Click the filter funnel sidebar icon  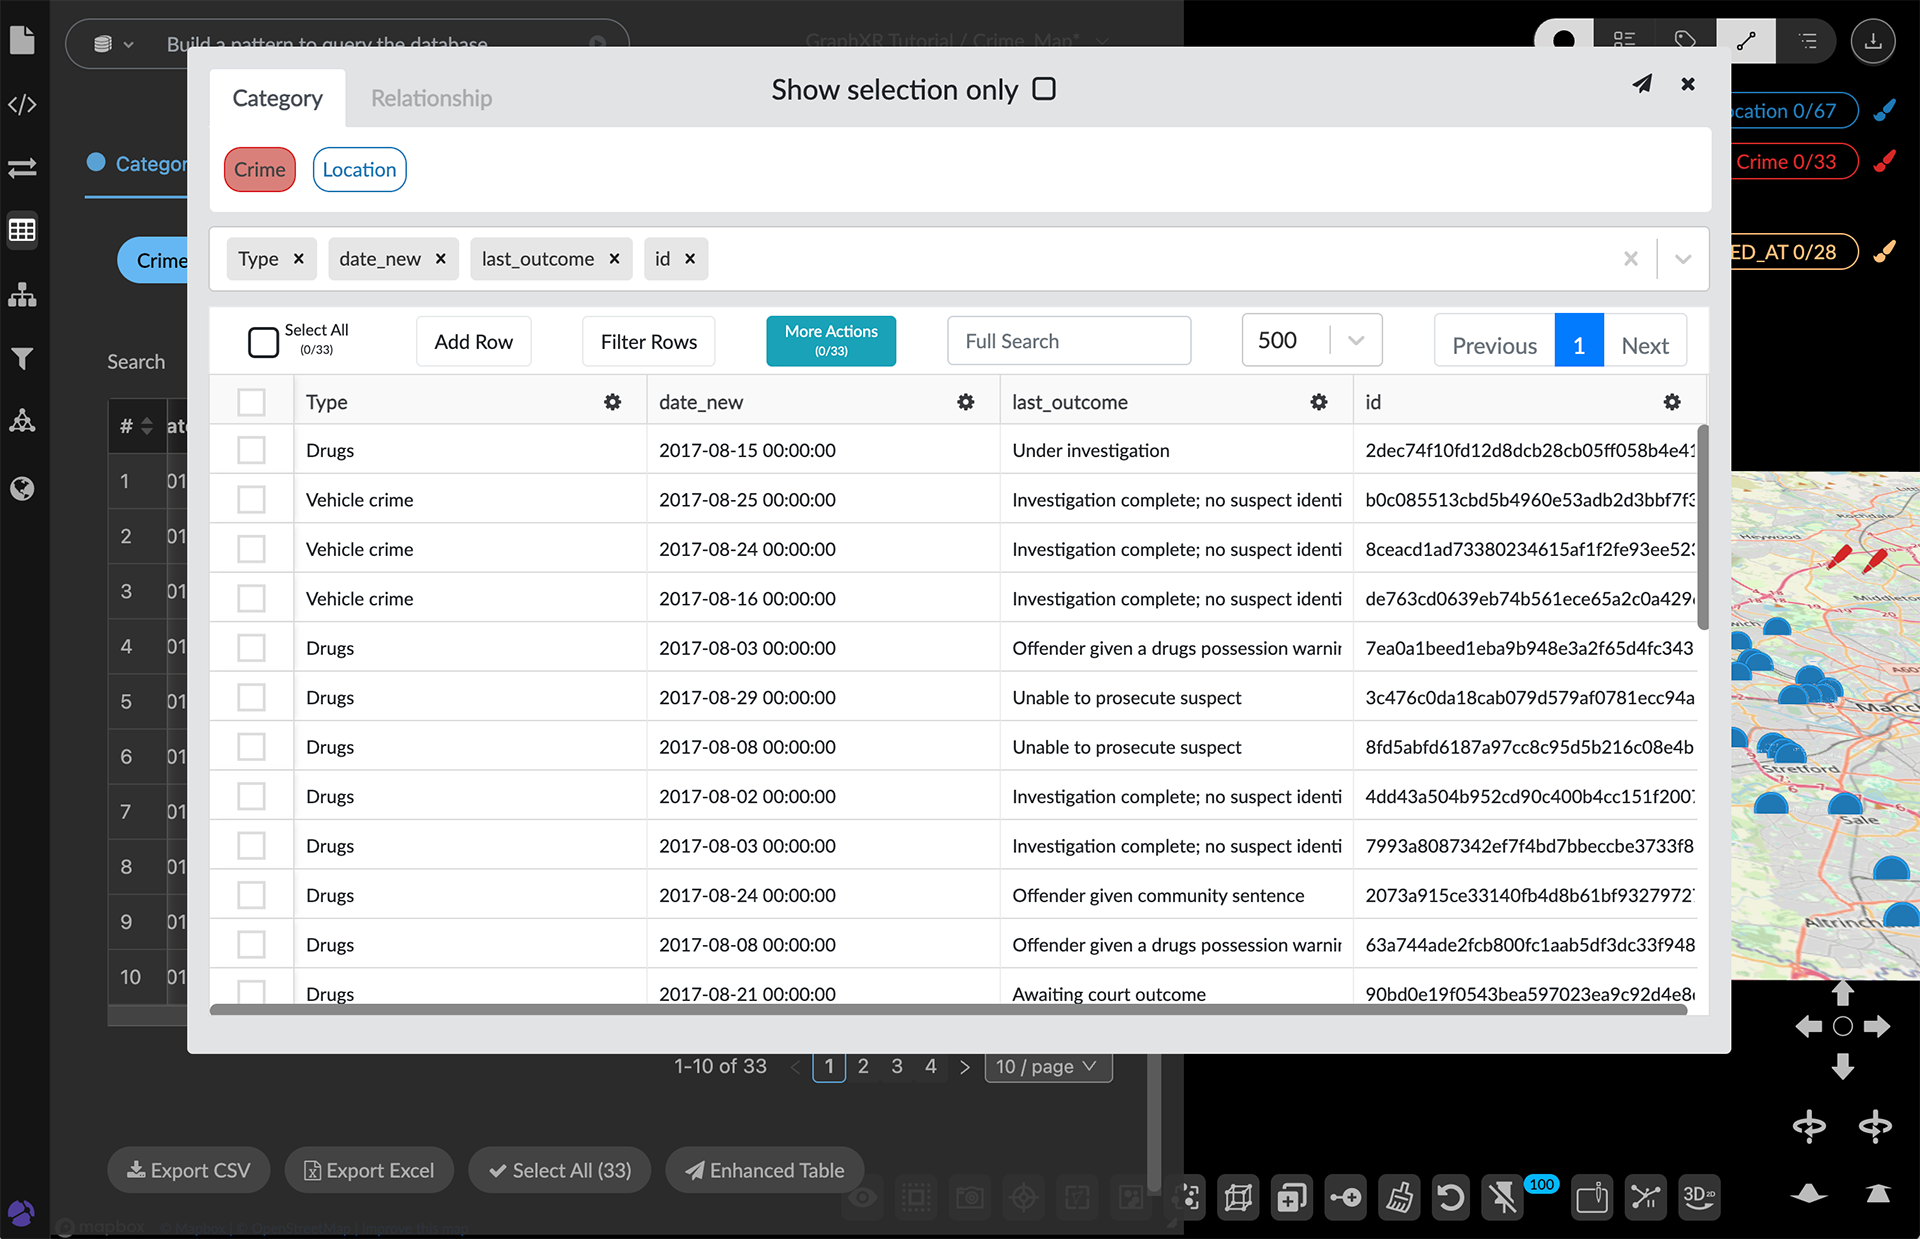click(22, 359)
